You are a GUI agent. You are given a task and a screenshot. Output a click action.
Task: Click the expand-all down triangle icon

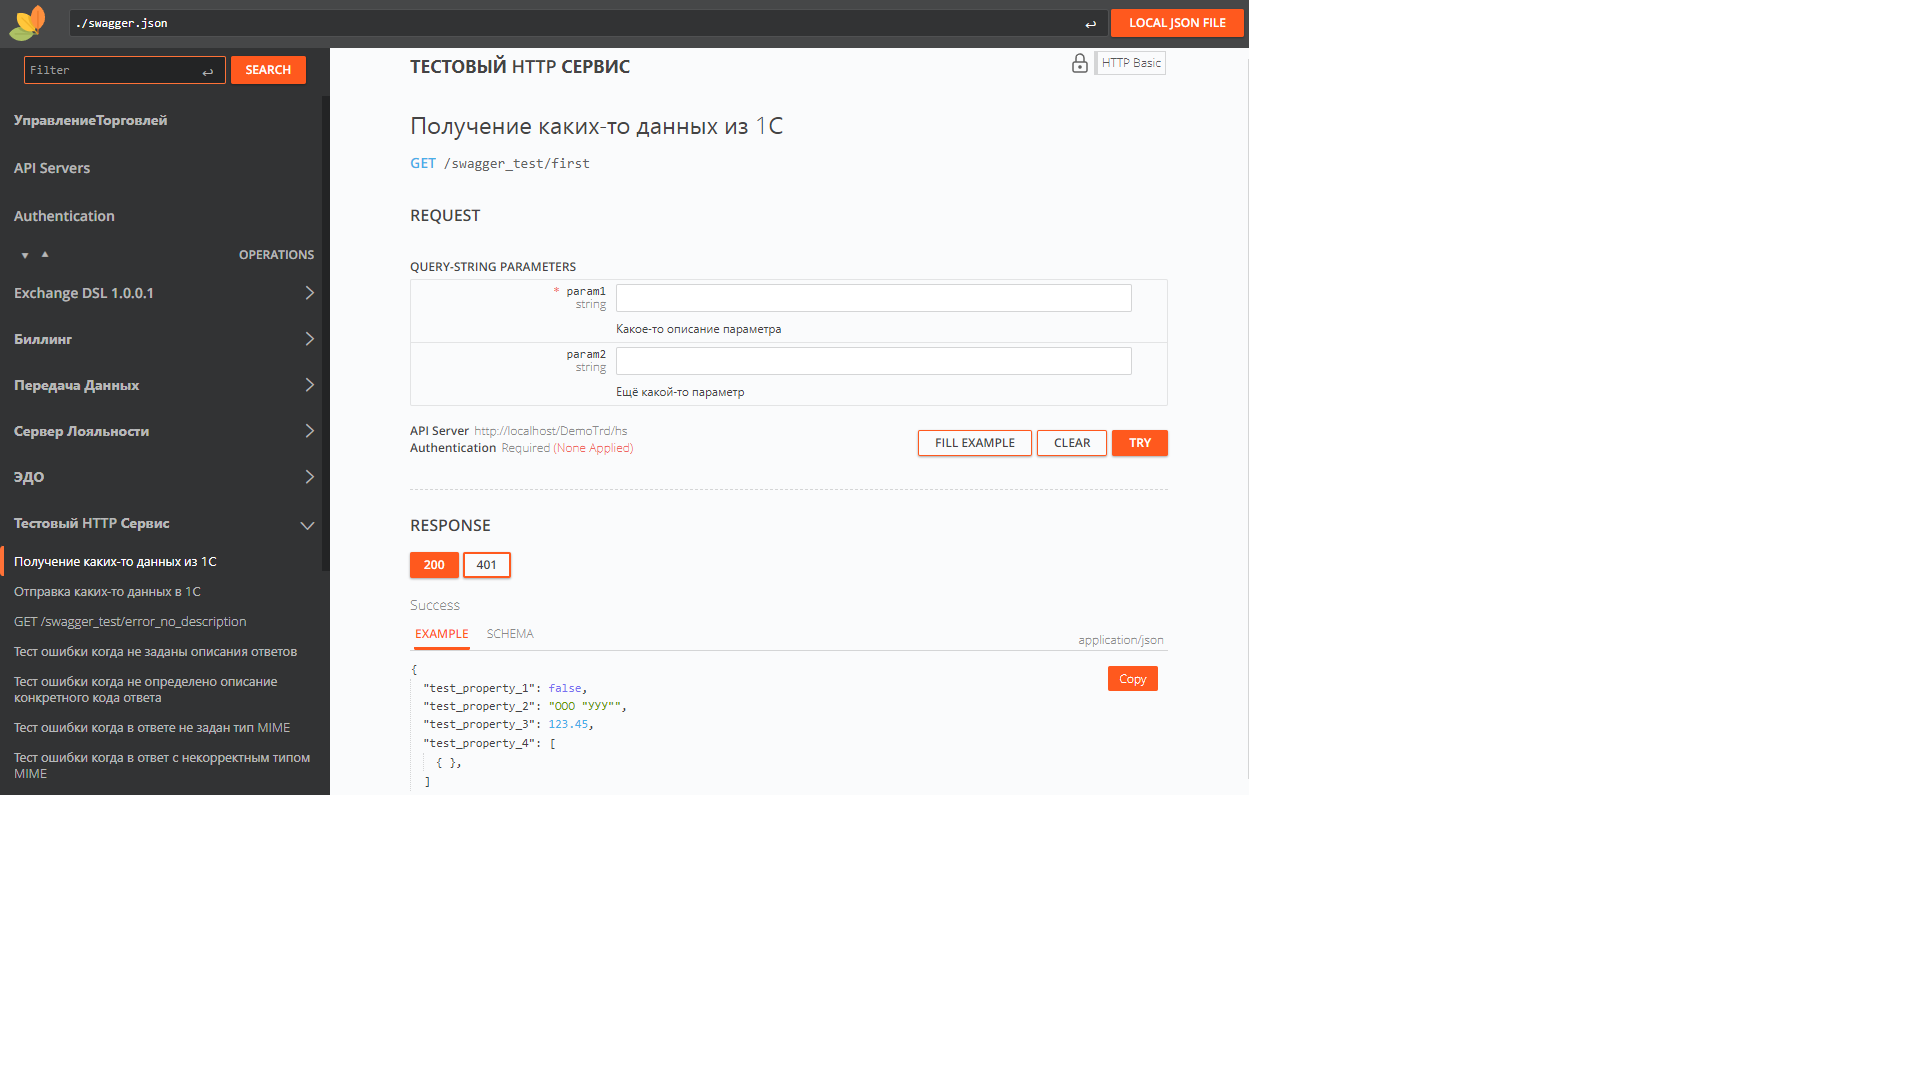(25, 256)
